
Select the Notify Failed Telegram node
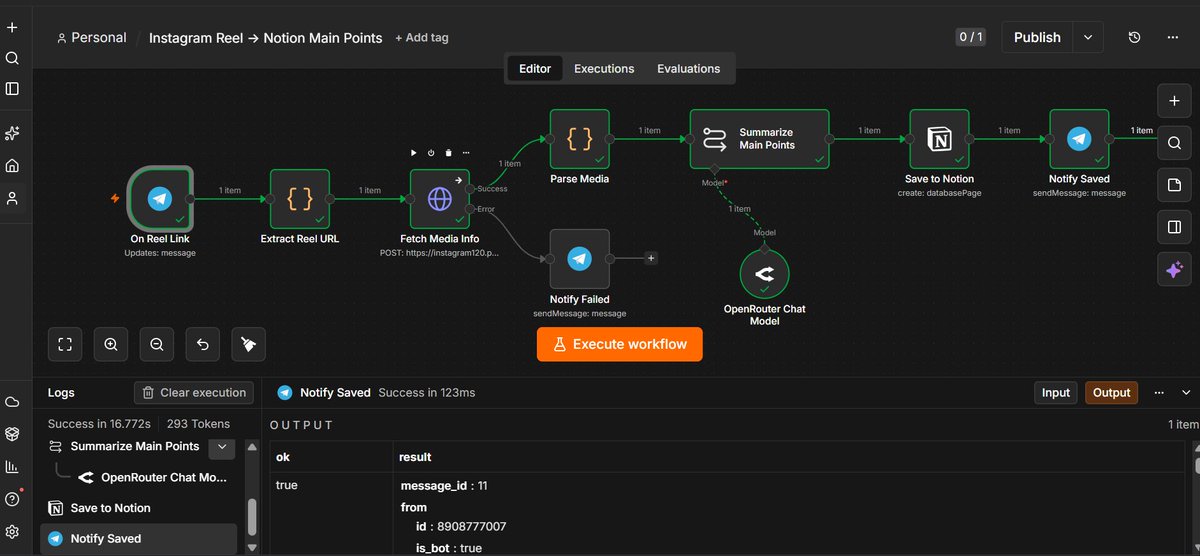click(580, 259)
